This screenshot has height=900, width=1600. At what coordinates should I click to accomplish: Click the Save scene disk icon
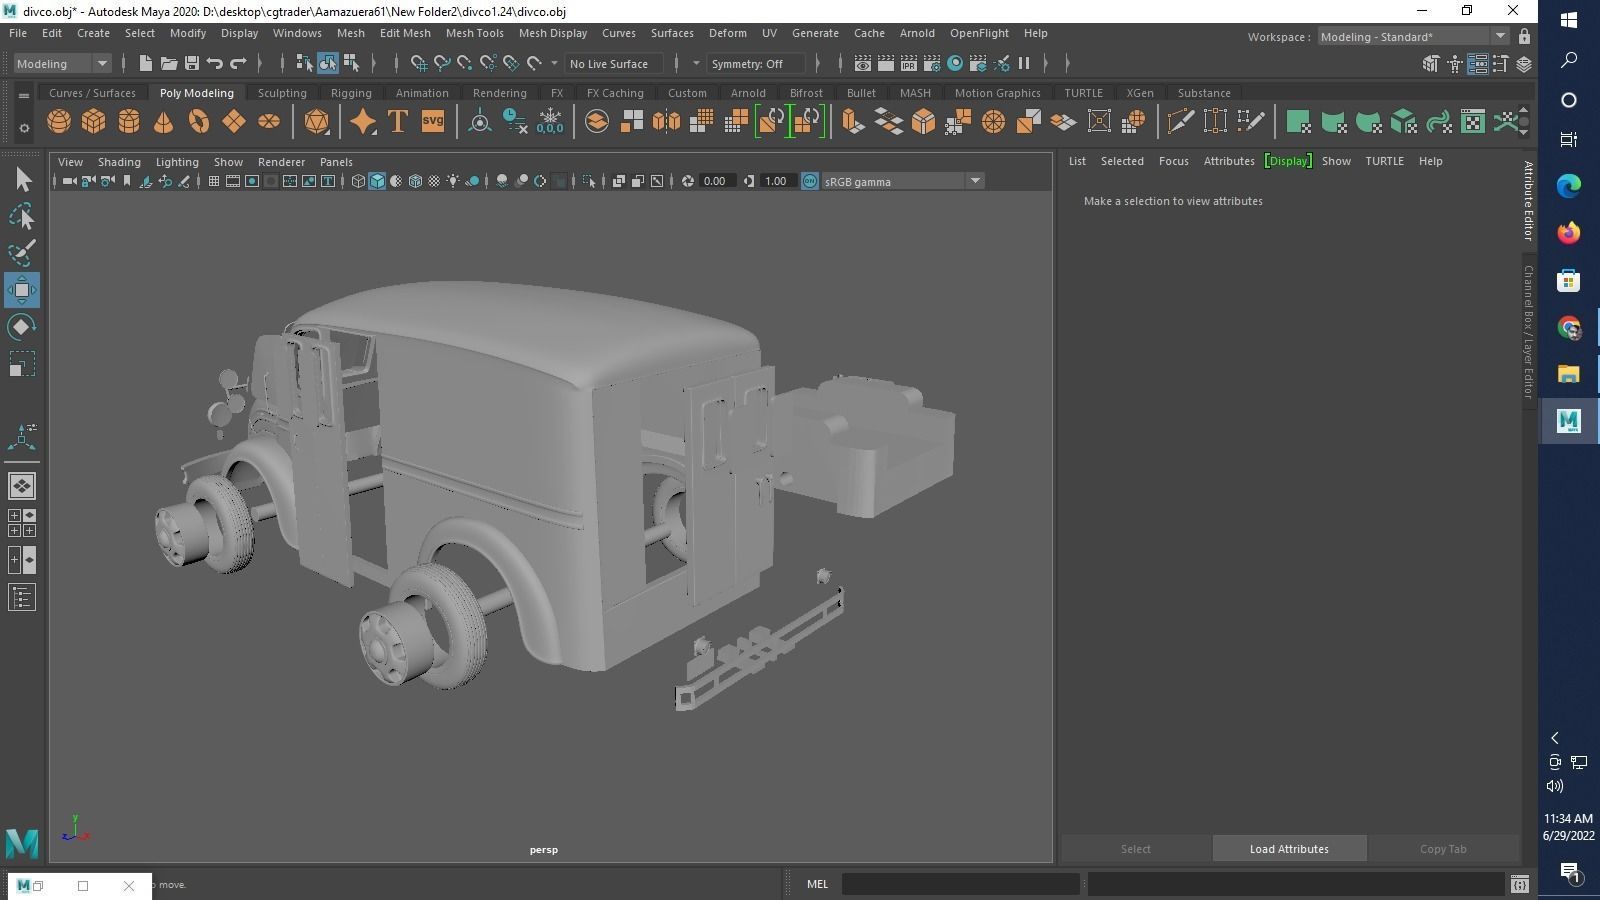click(x=192, y=64)
